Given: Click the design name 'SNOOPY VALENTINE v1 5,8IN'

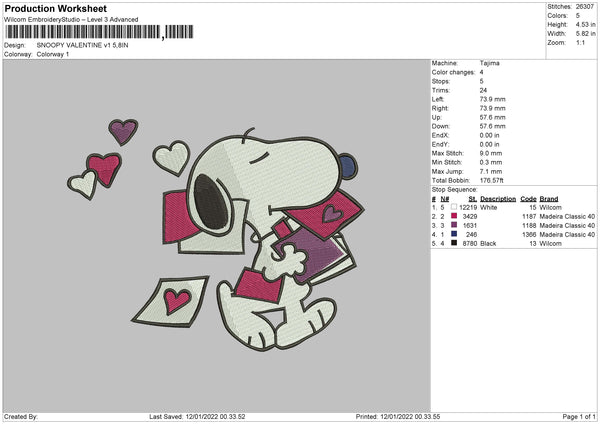Looking at the screenshot, I should [x=82, y=45].
